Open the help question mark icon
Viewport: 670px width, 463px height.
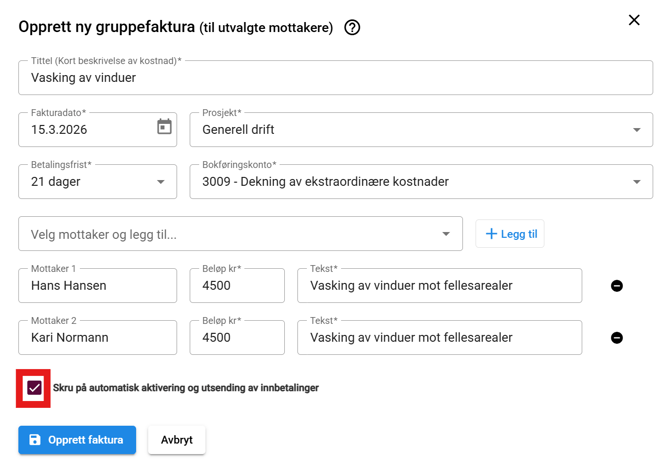coord(352,28)
